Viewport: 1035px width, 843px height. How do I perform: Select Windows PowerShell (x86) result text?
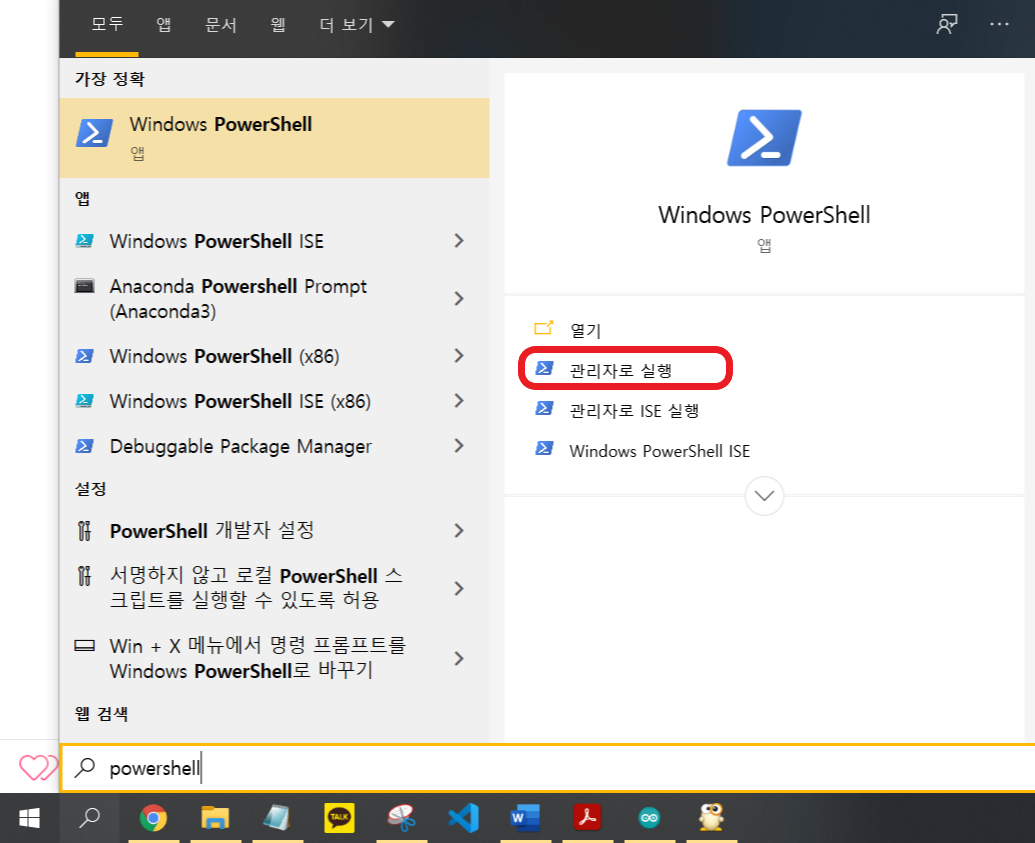click(x=224, y=356)
